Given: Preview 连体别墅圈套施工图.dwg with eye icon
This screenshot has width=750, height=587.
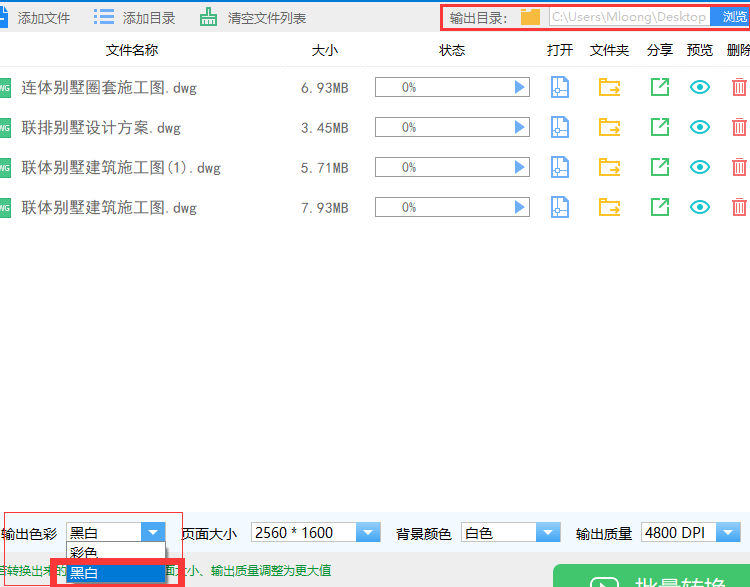Looking at the screenshot, I should pyautogui.click(x=700, y=87).
